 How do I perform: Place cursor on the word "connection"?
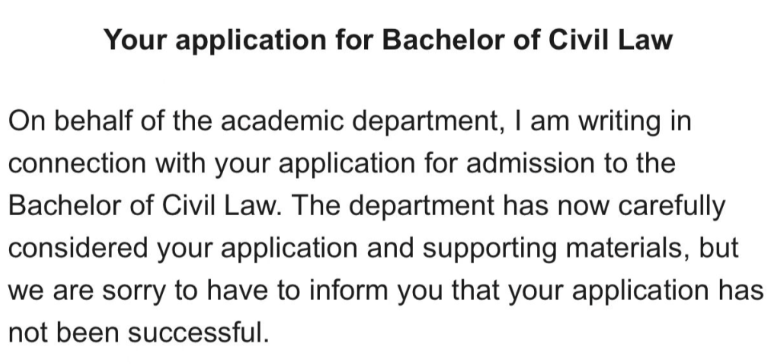coord(77,163)
